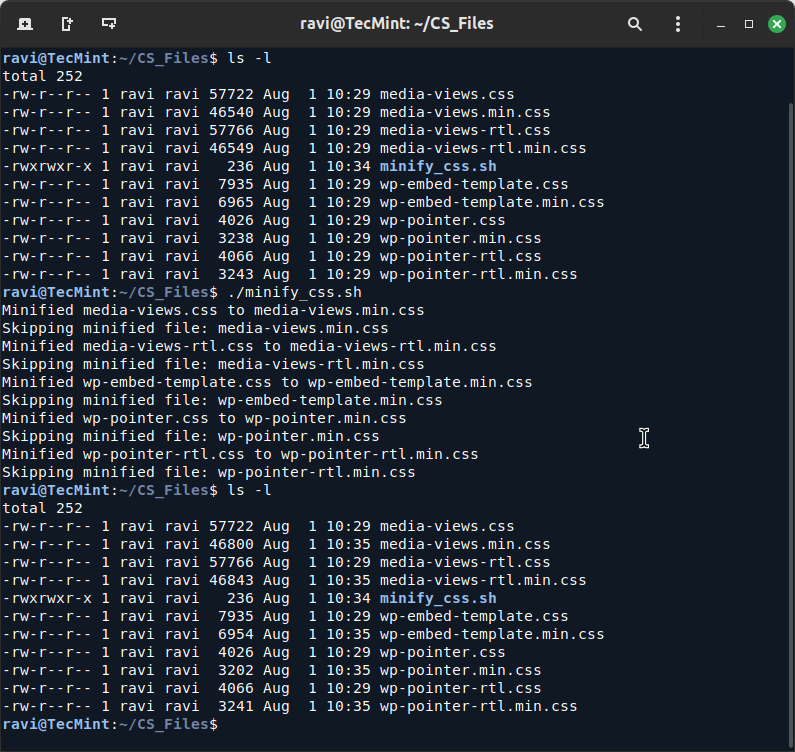Click the ./minify_css.sh command text
The height and width of the screenshot is (752, 795).
(x=295, y=293)
